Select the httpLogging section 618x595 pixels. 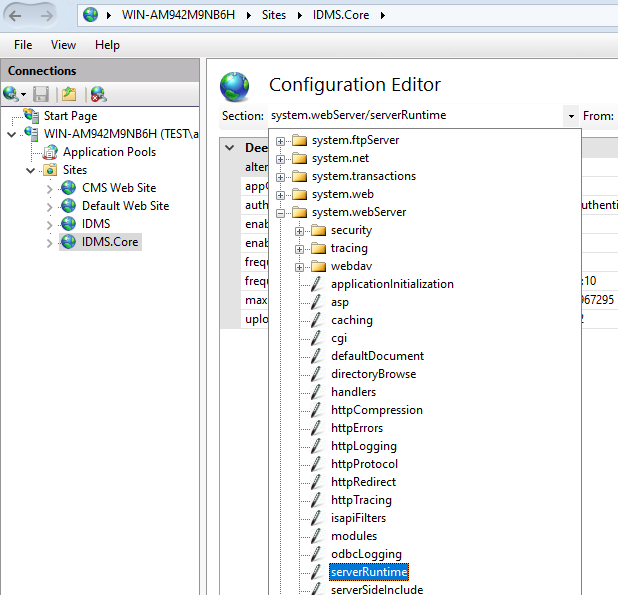click(364, 446)
